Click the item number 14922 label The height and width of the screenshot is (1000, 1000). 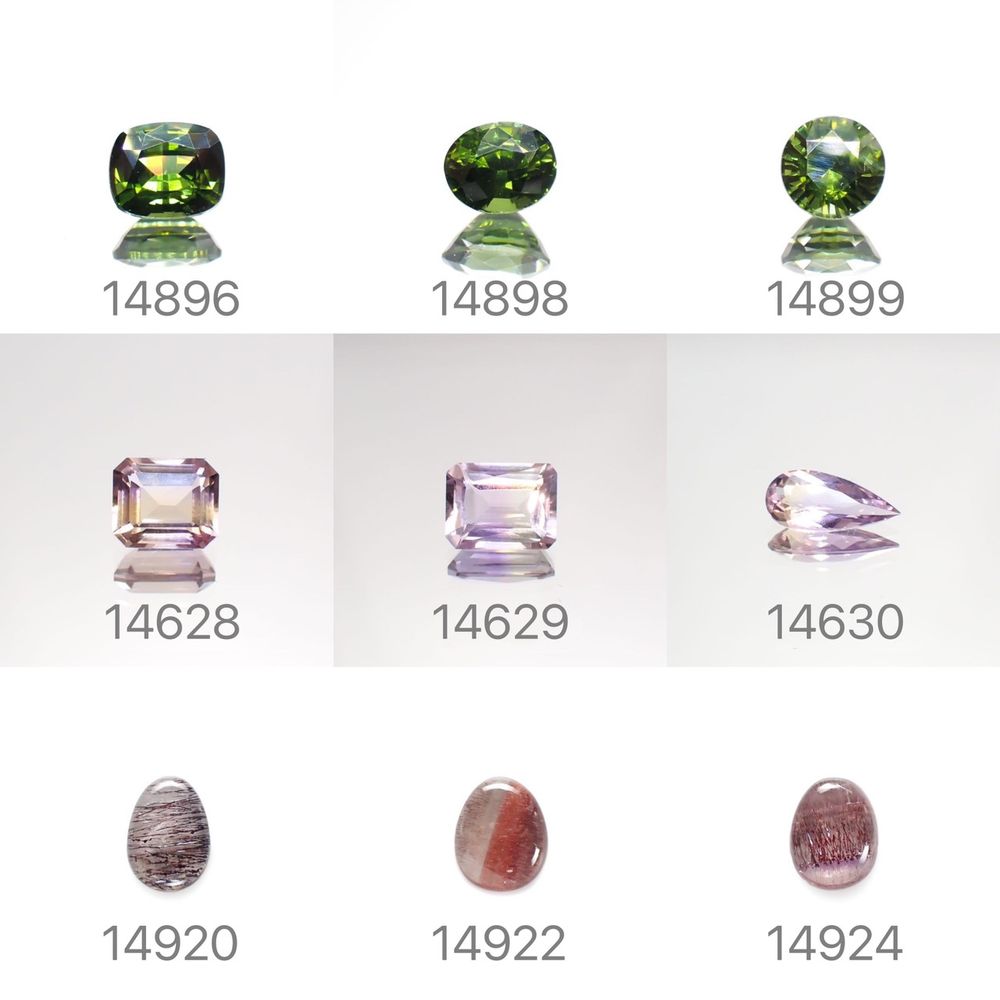point(498,943)
